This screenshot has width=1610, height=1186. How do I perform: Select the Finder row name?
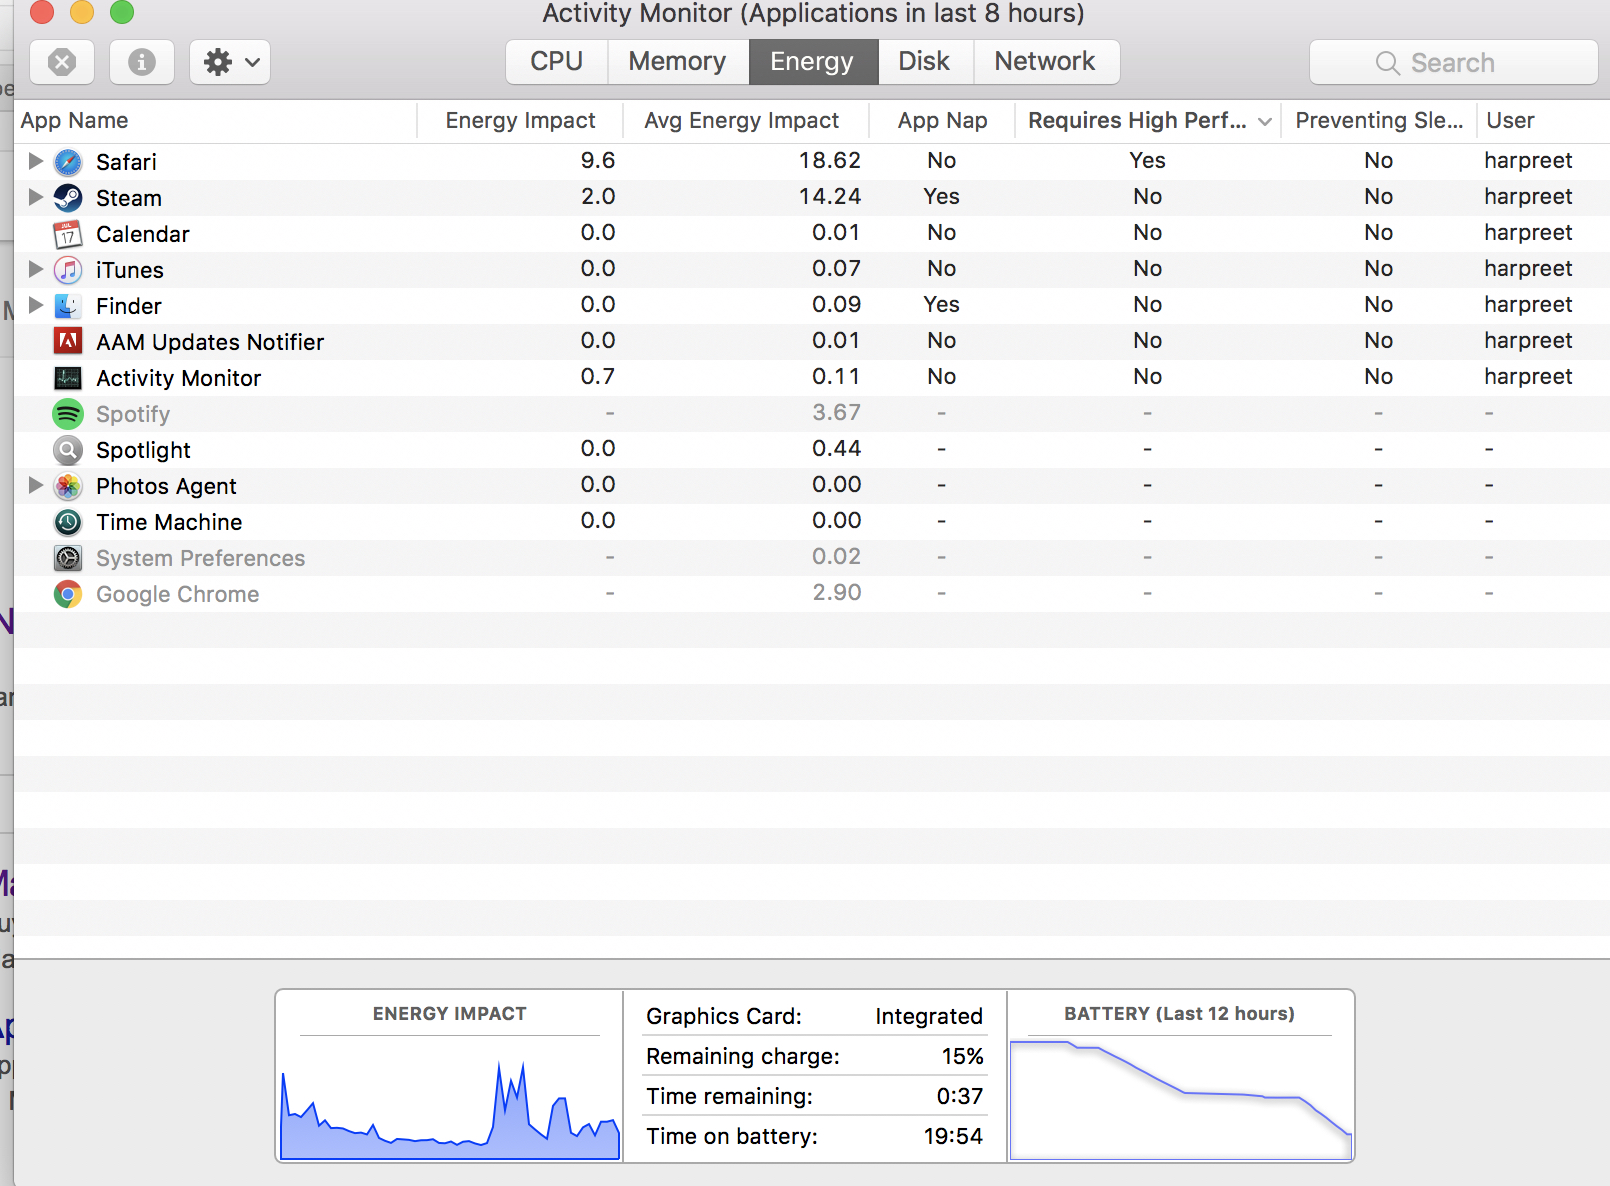[129, 306]
